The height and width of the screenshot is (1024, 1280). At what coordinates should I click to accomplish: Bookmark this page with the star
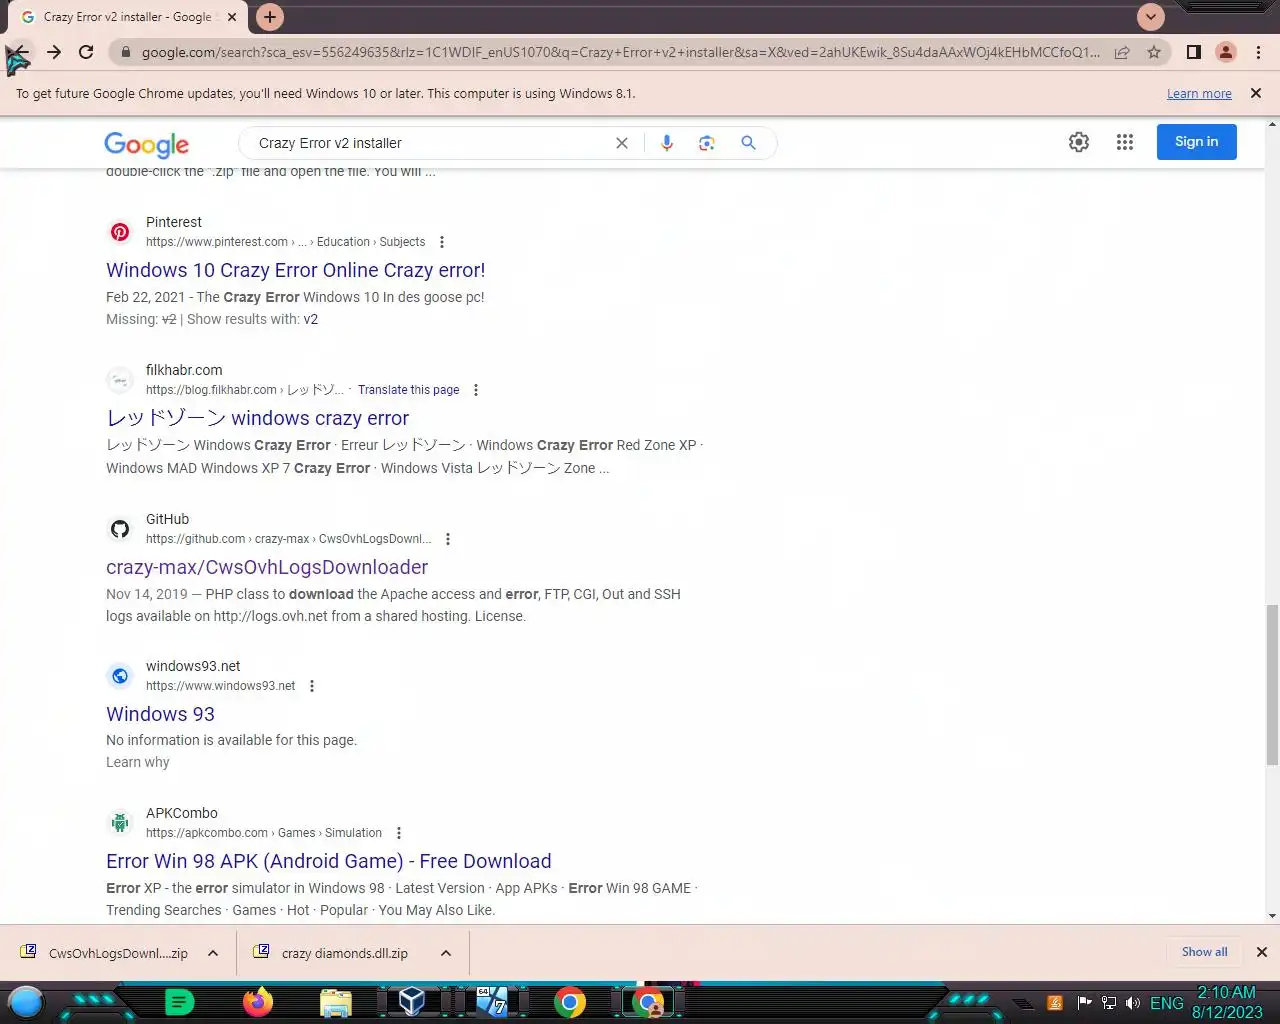[x=1154, y=52]
